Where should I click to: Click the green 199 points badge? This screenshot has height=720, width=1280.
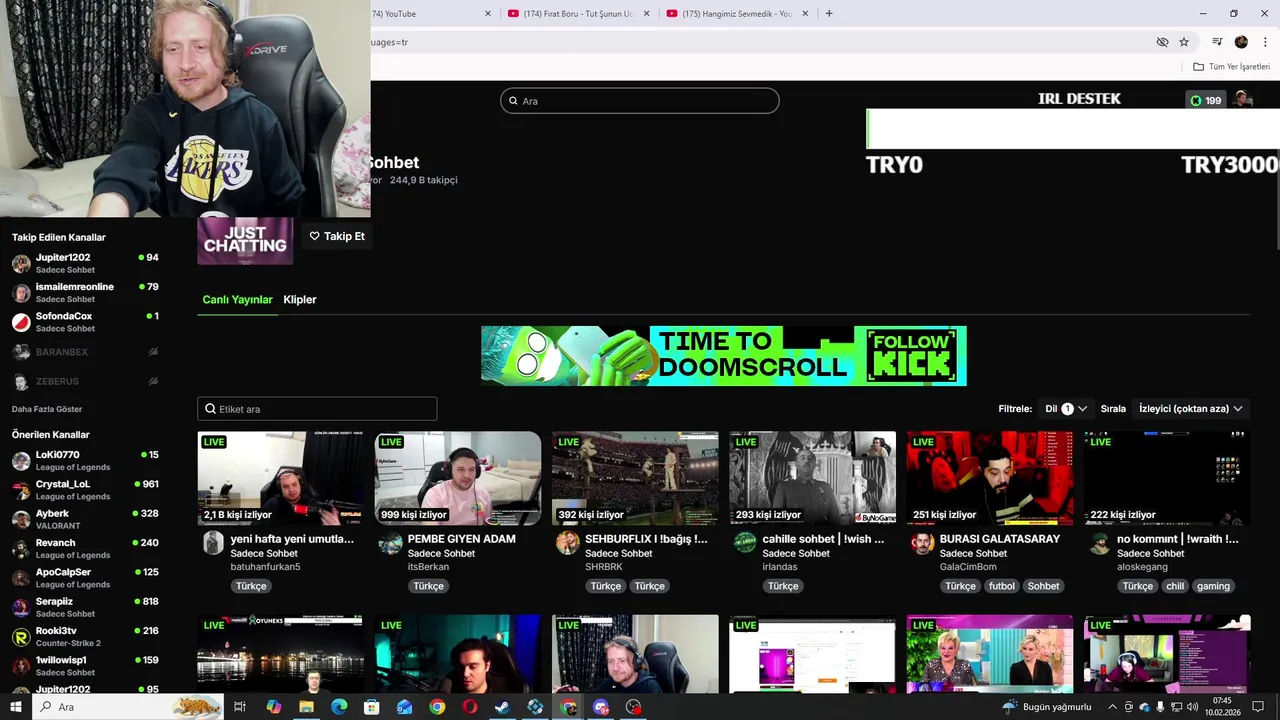pos(1205,100)
